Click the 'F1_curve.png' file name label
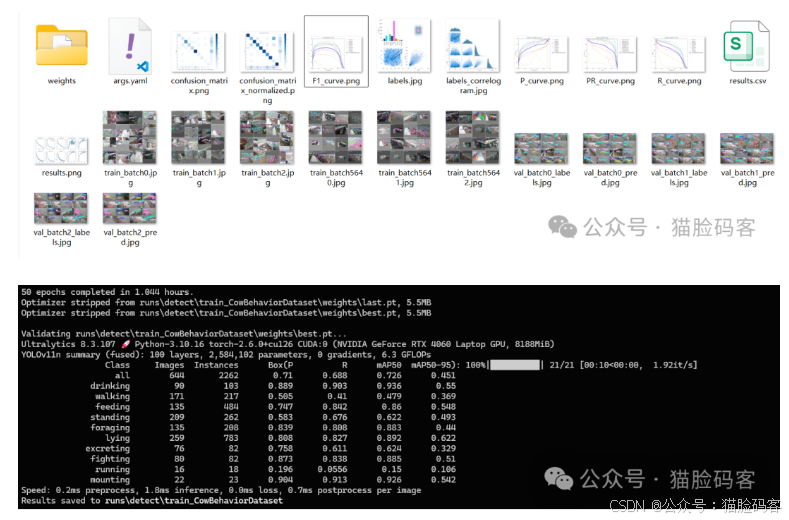 pyautogui.click(x=336, y=81)
